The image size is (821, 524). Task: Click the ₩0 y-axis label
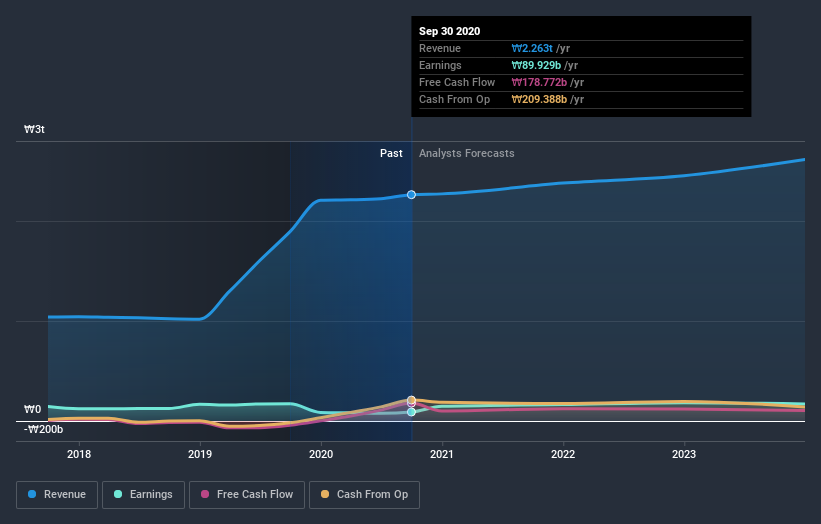tap(32, 409)
